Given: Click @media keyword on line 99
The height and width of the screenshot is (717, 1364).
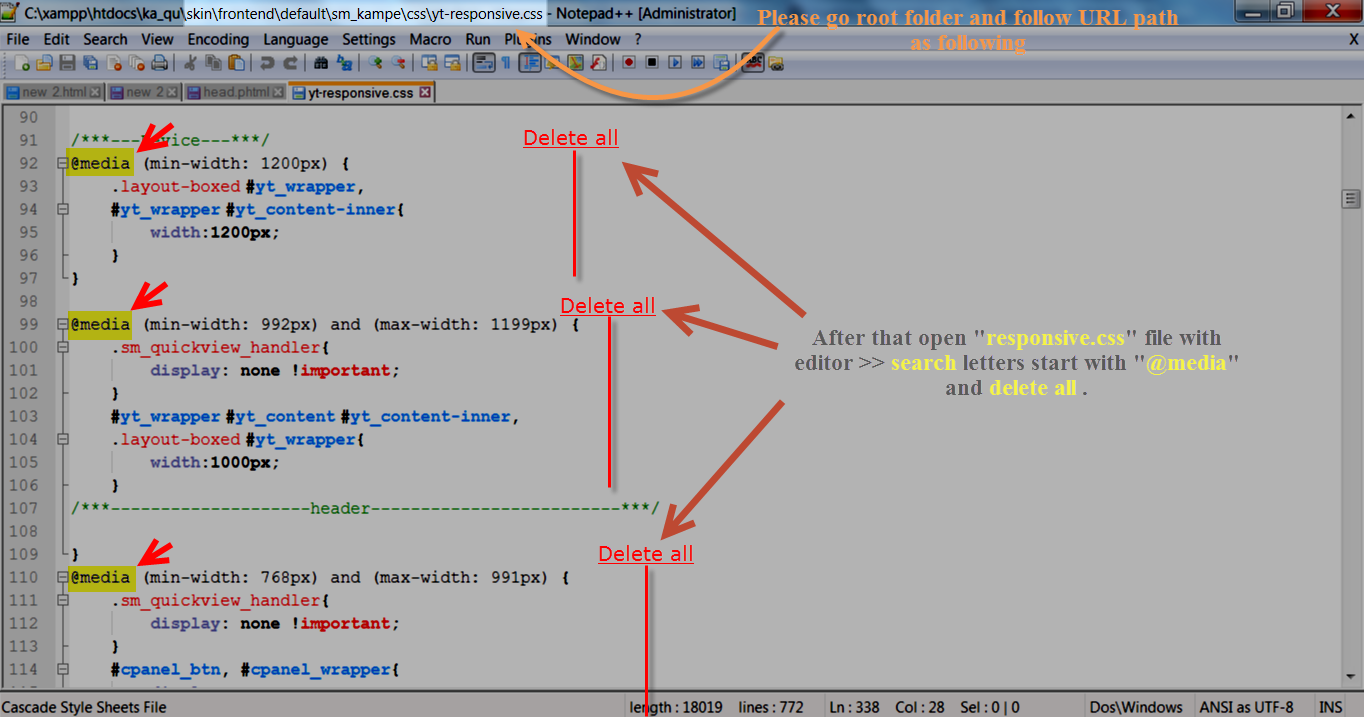Looking at the screenshot, I should coord(100,324).
